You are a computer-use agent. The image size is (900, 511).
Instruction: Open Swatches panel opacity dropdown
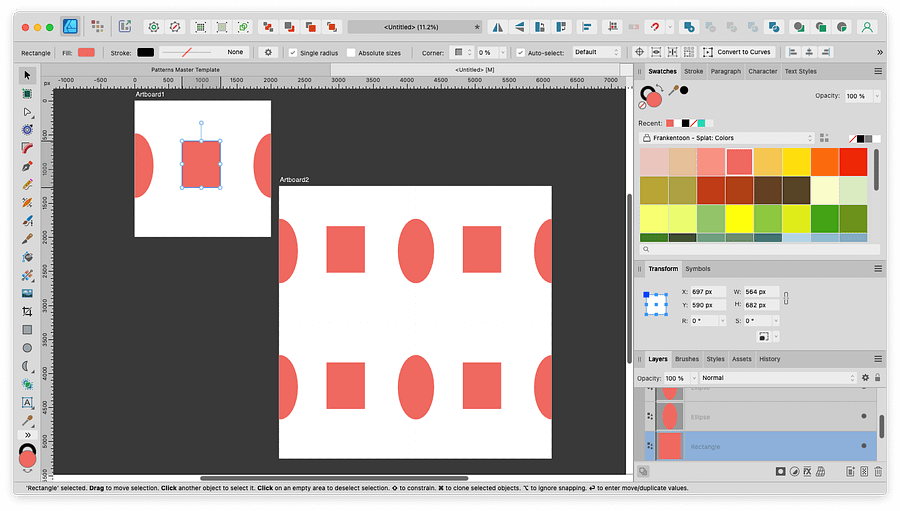pos(877,96)
